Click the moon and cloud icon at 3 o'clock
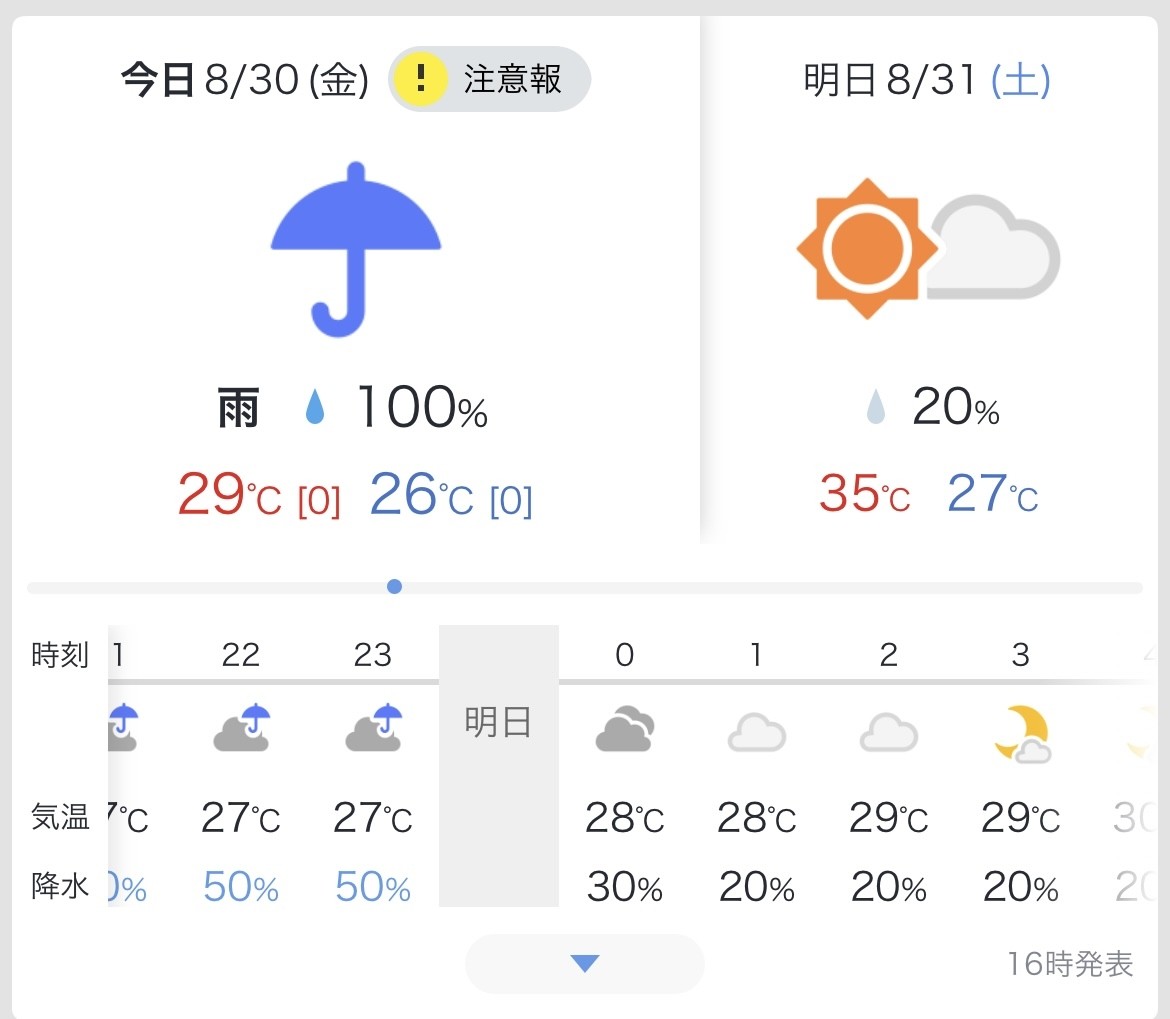The width and height of the screenshot is (1170, 1019). tap(1022, 733)
